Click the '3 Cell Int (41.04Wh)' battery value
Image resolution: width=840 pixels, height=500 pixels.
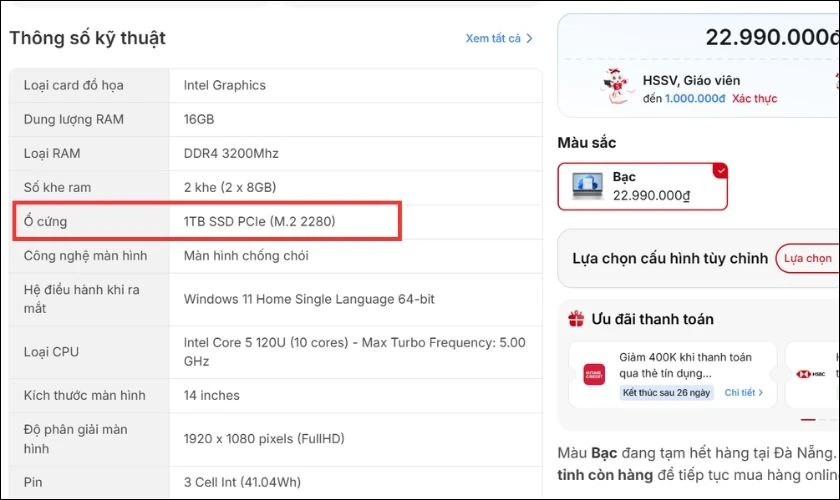click(x=242, y=482)
